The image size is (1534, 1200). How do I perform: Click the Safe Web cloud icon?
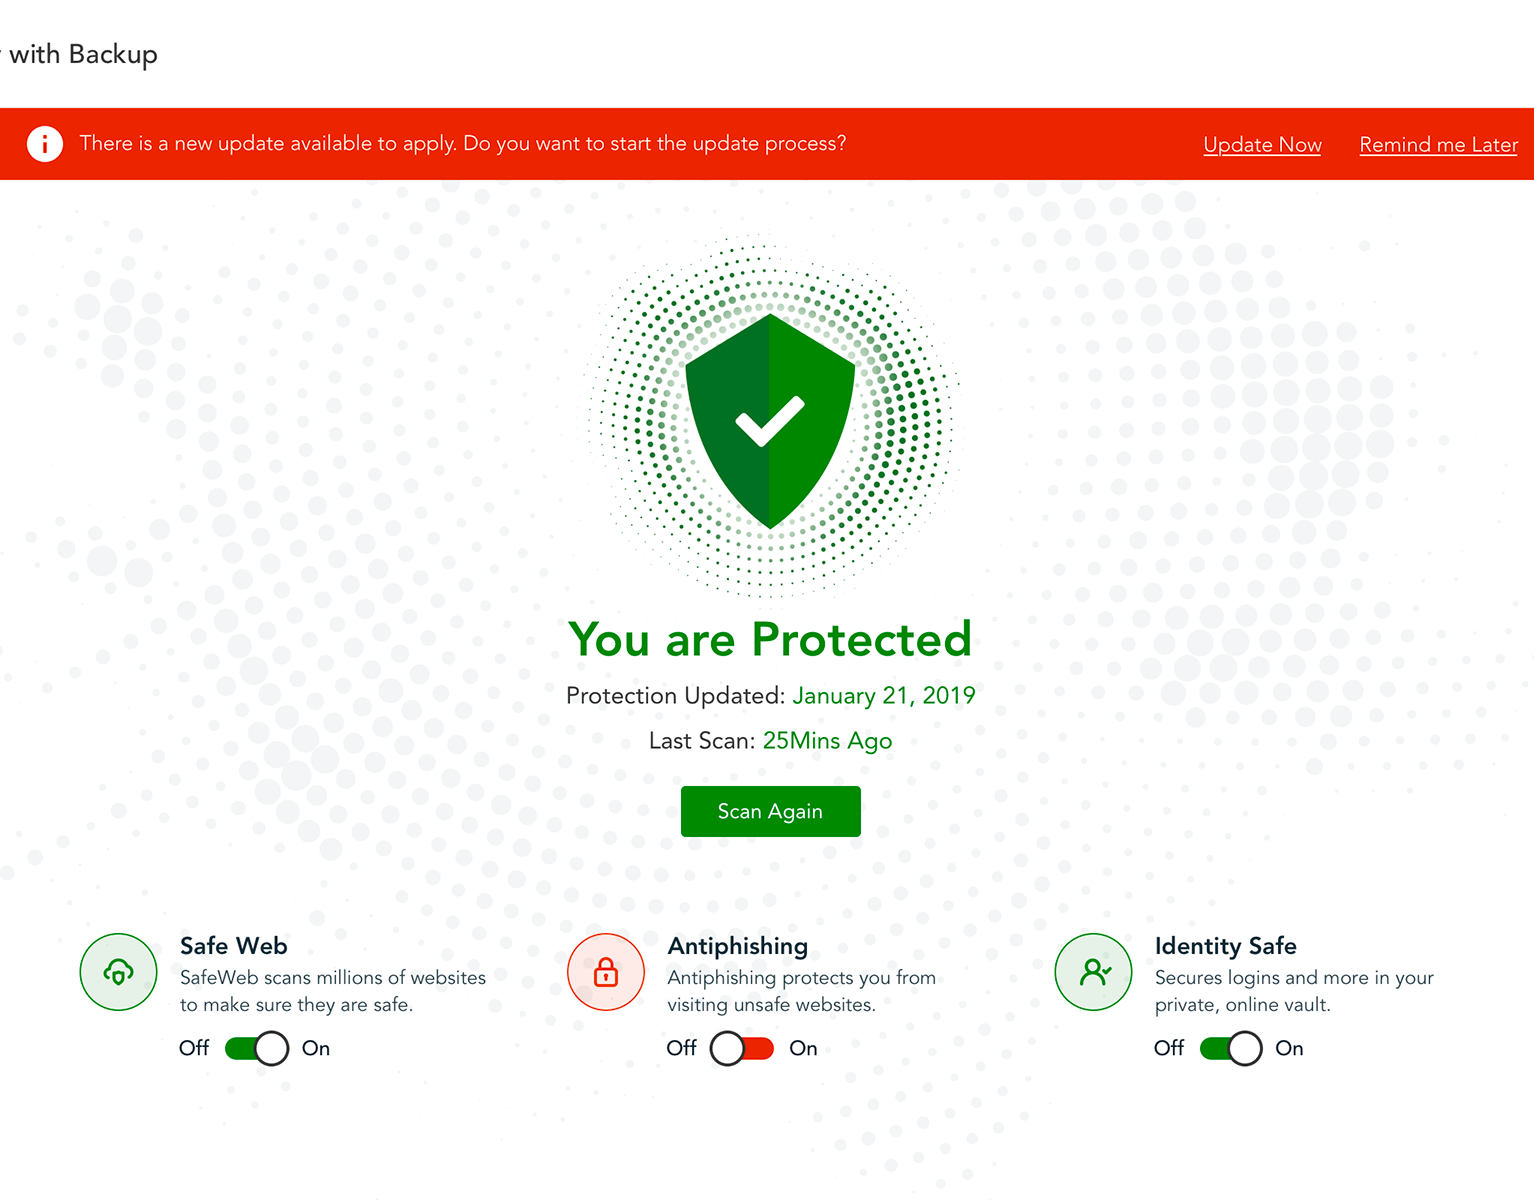tap(119, 972)
